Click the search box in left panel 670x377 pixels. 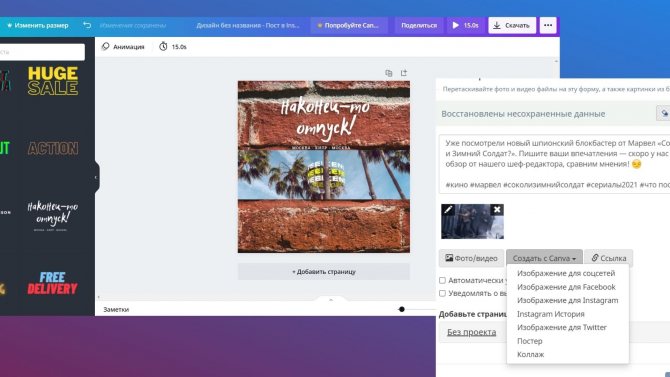click(42, 52)
